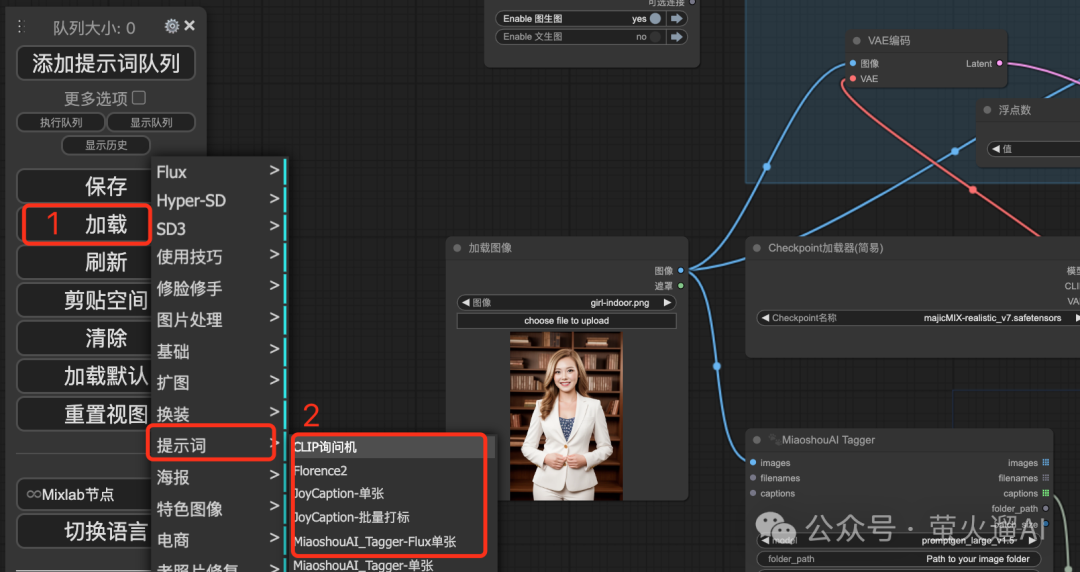The height and width of the screenshot is (572, 1080).
Task: Open the 使用技巧 submenu
Action: pyautogui.click(x=218, y=257)
